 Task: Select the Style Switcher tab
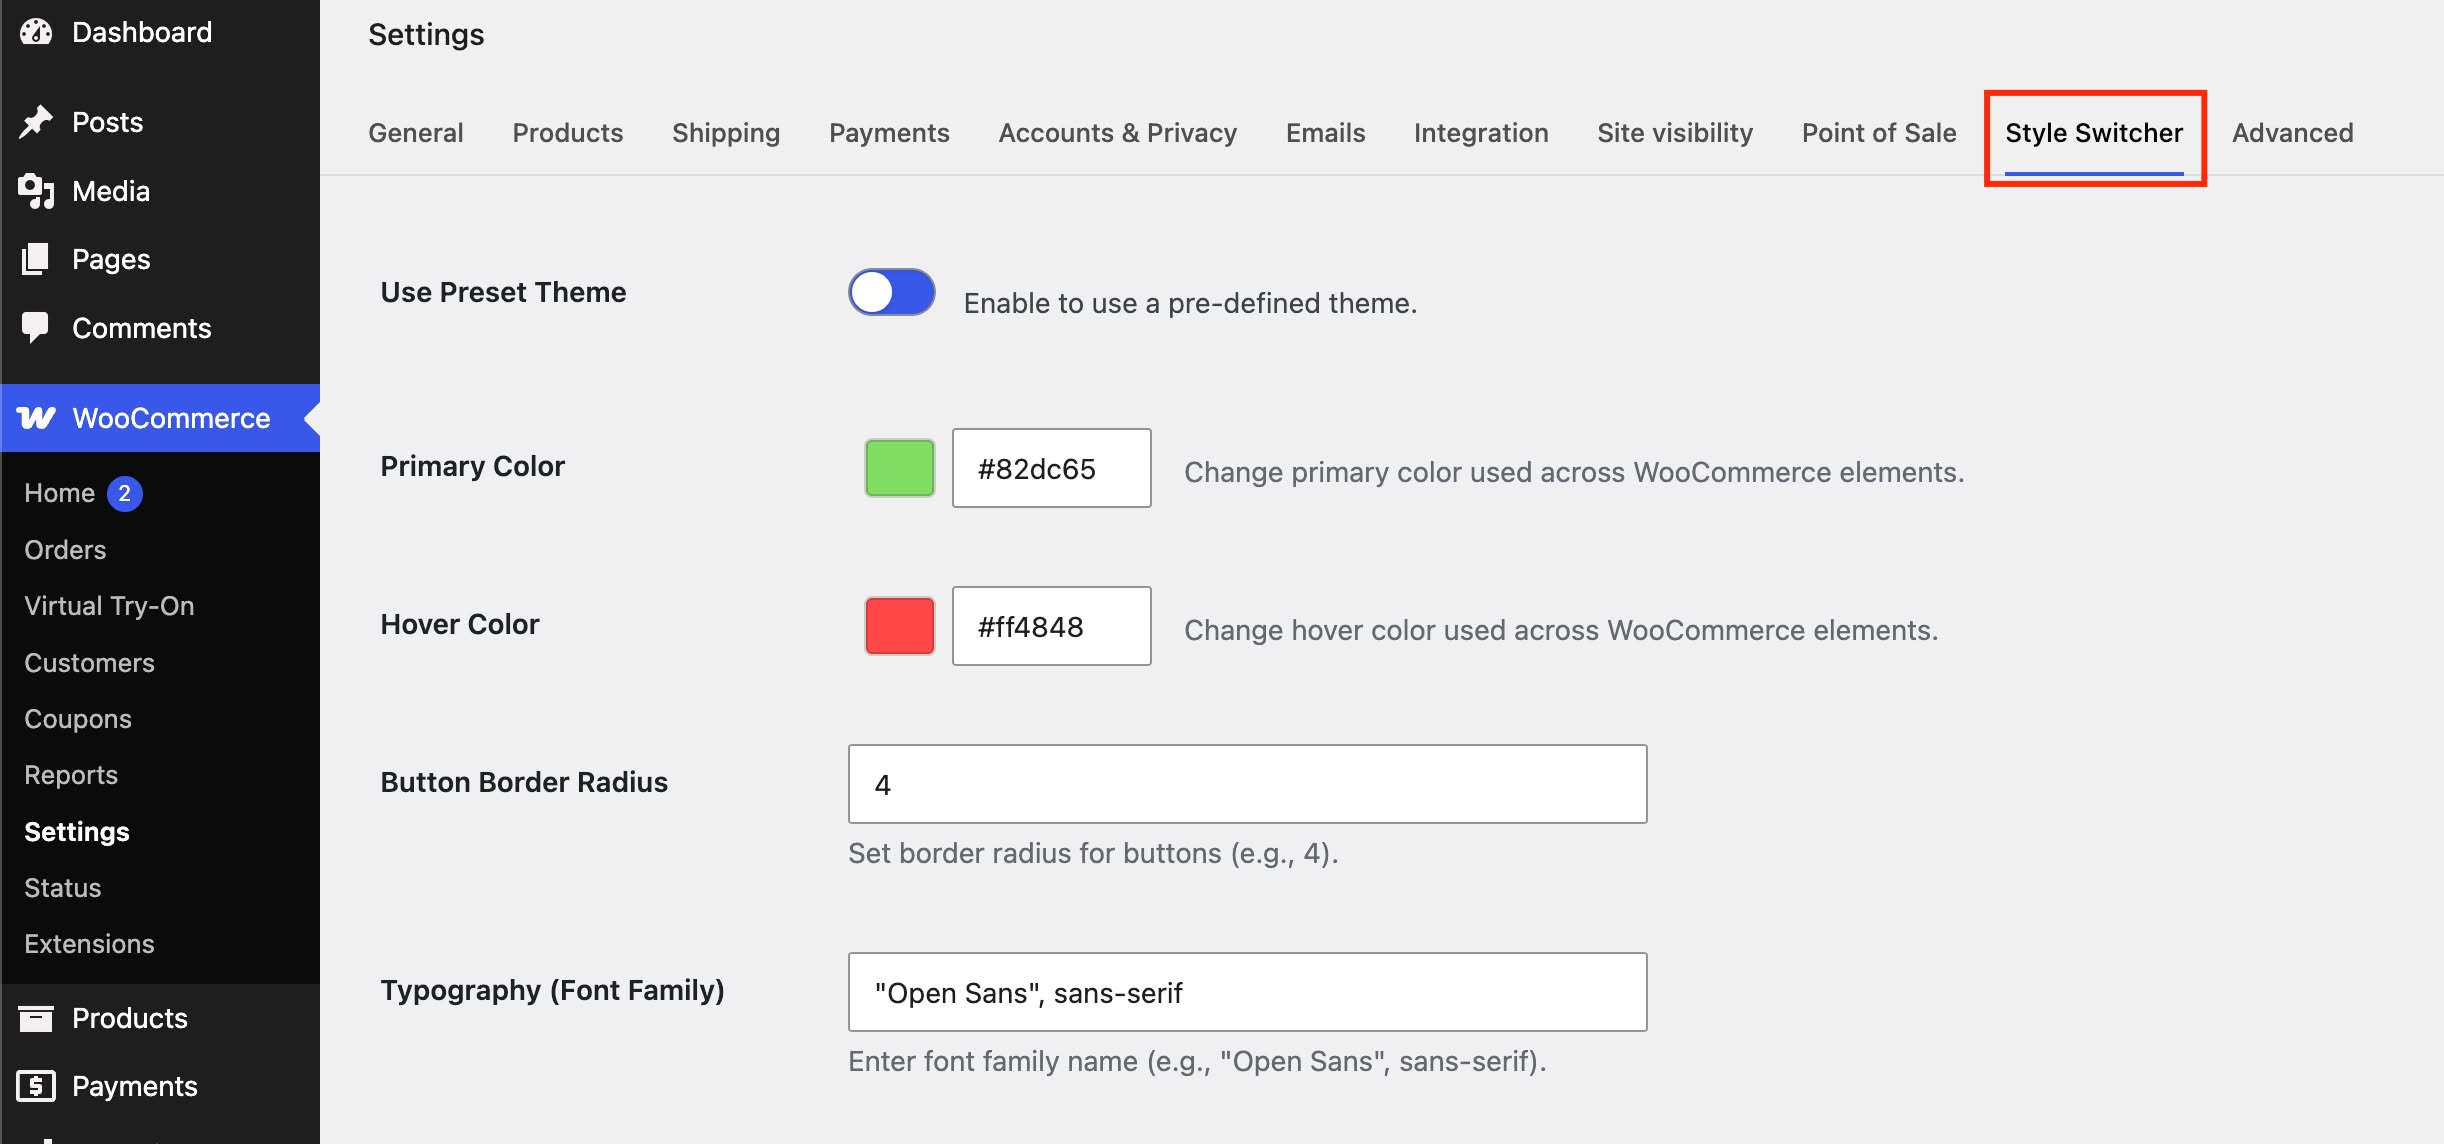coord(2094,133)
